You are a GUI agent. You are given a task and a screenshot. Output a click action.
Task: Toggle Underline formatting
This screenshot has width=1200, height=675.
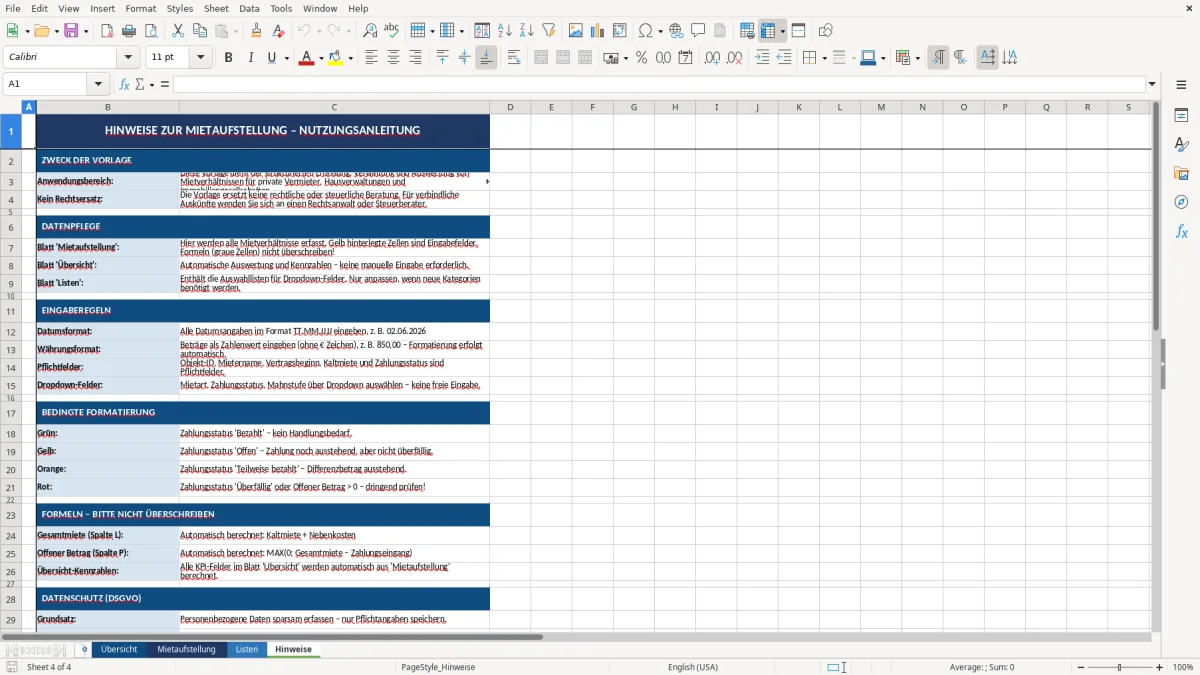tap(272, 58)
